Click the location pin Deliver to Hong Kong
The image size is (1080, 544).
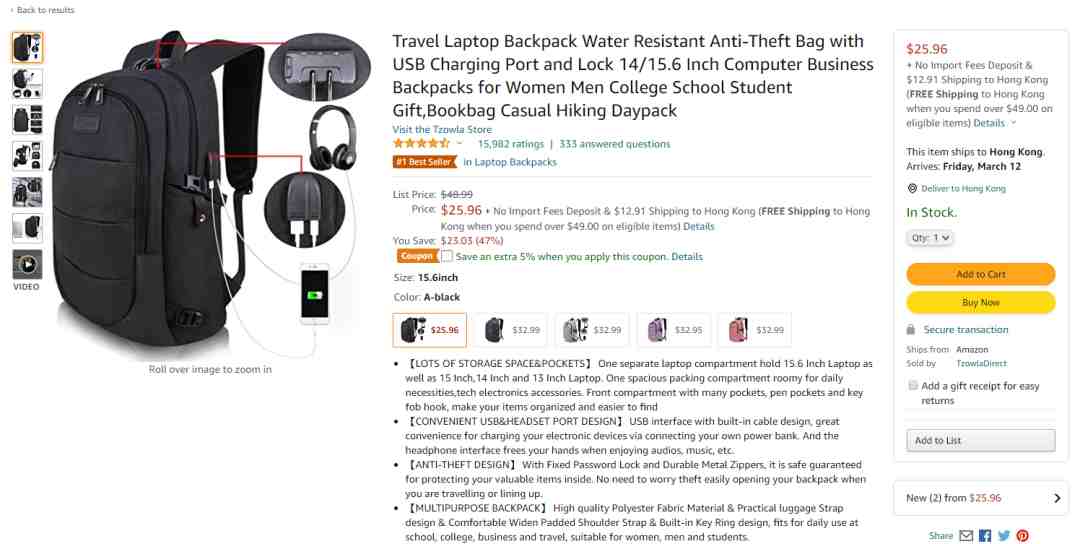click(x=912, y=188)
